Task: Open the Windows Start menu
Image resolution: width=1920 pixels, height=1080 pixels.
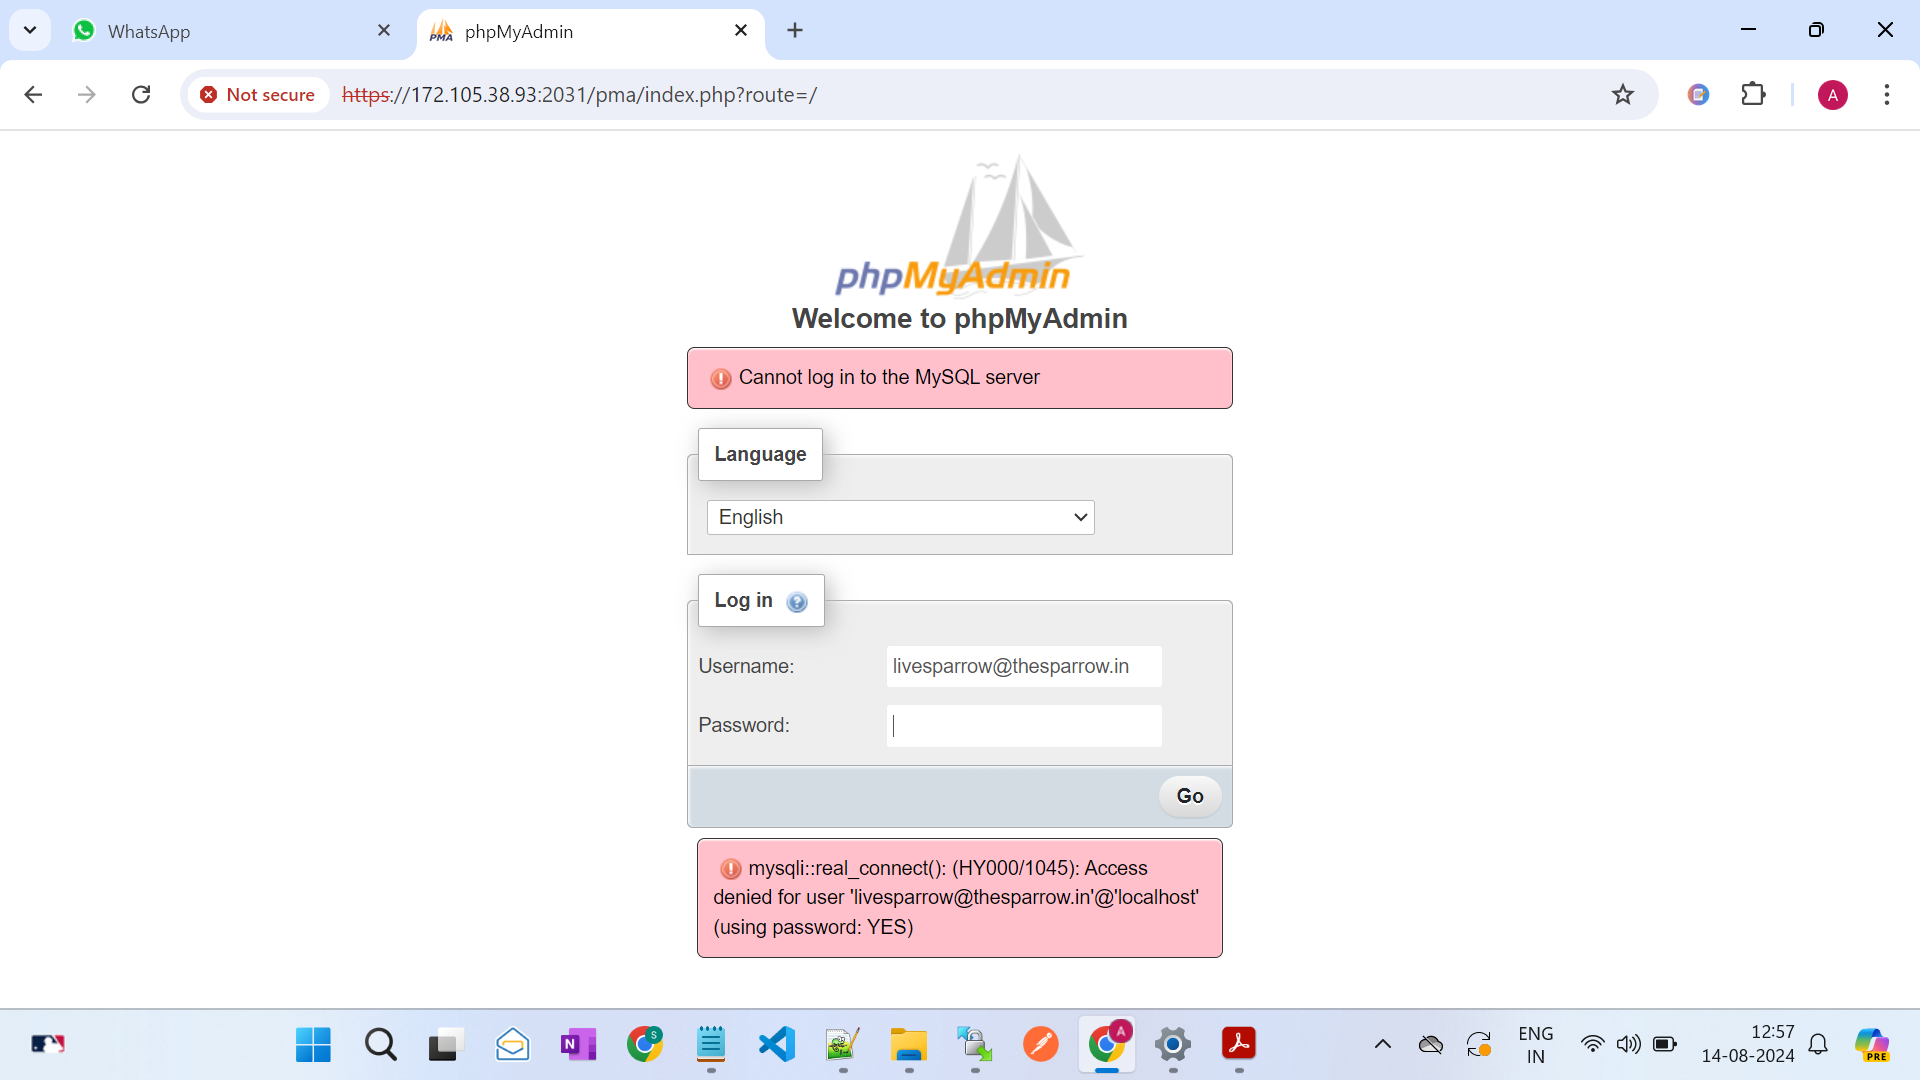Action: coord(313,1045)
